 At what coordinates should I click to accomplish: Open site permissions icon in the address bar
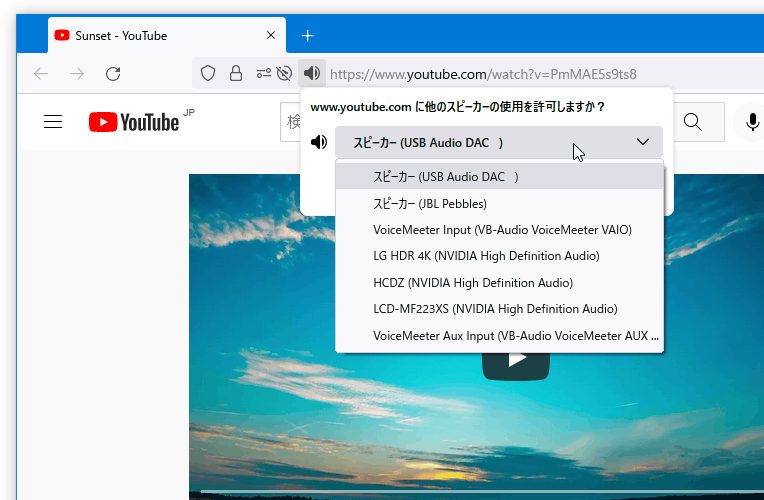264,74
